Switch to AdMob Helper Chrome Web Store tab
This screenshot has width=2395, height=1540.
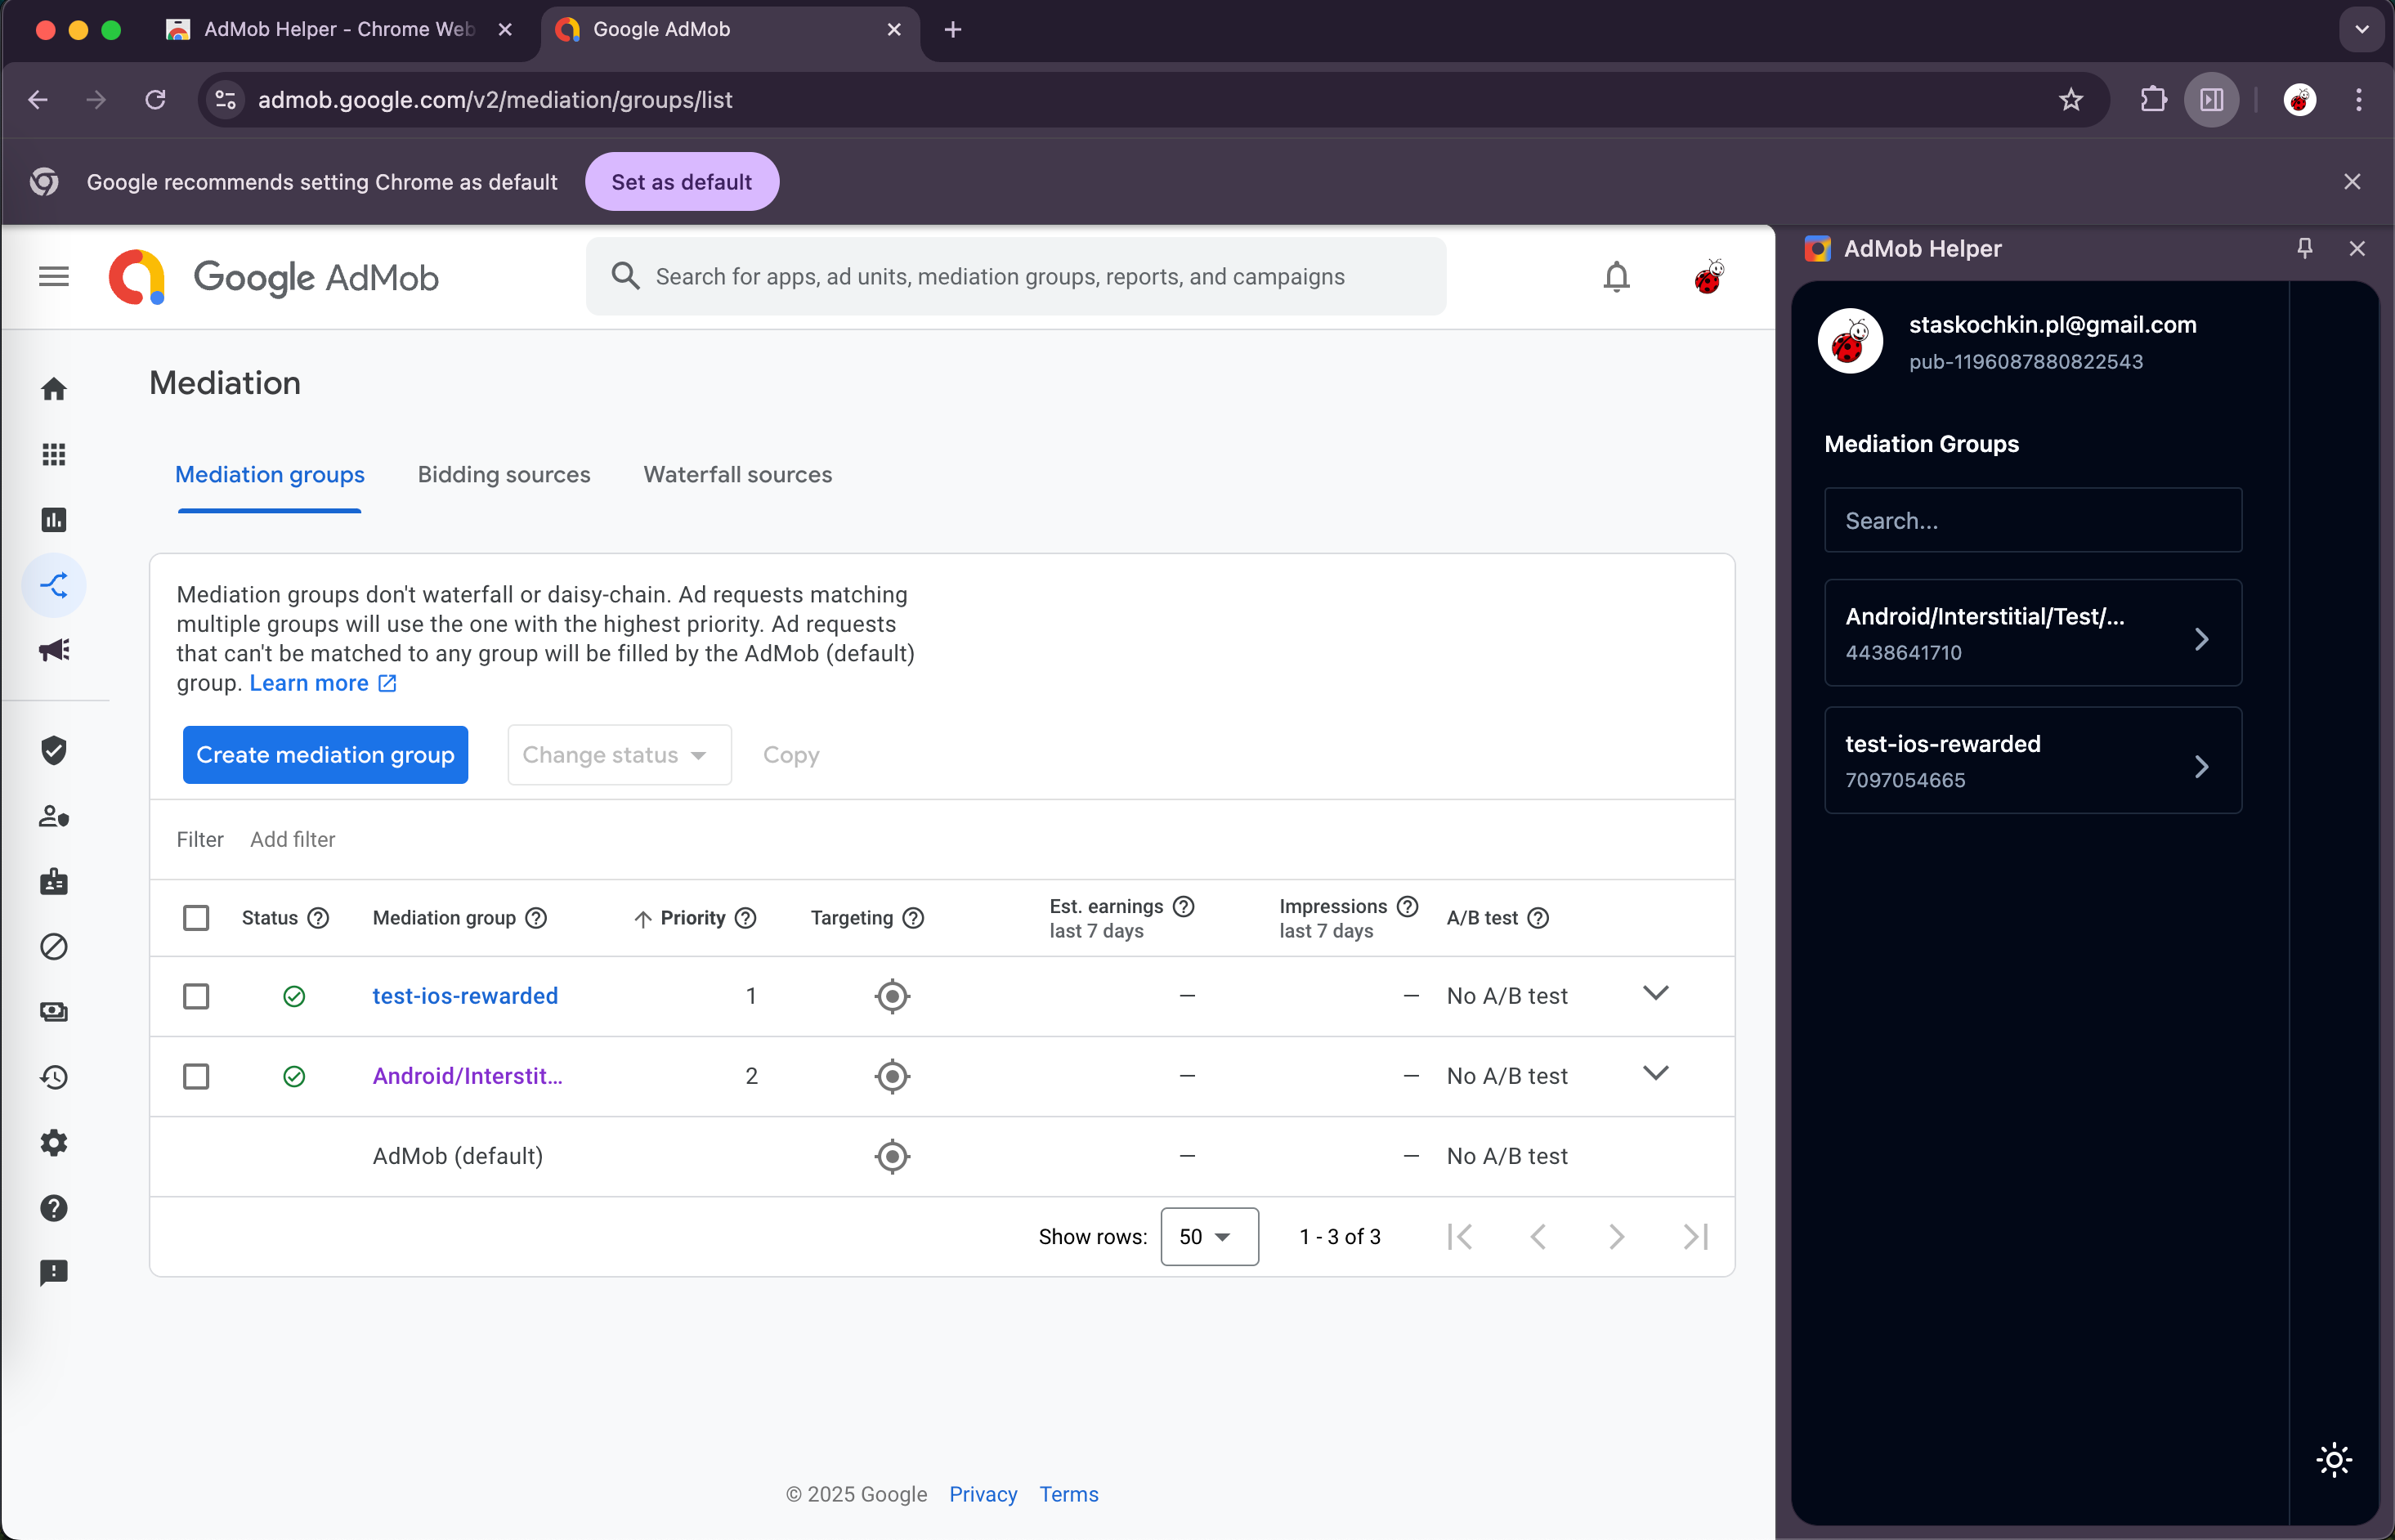tap(338, 29)
